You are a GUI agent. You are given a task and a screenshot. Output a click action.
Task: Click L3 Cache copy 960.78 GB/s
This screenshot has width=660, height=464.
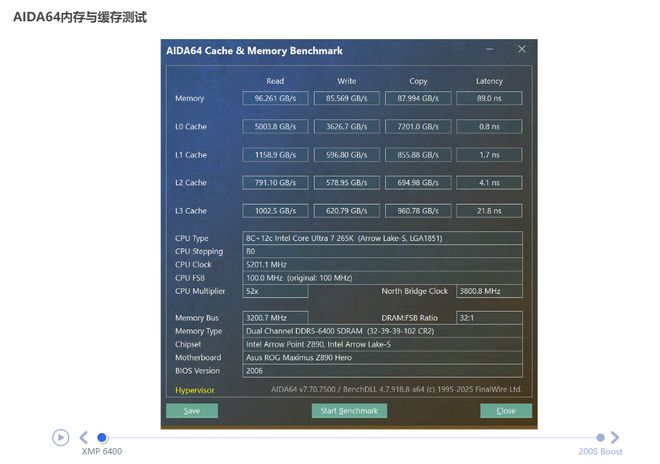[x=418, y=211]
